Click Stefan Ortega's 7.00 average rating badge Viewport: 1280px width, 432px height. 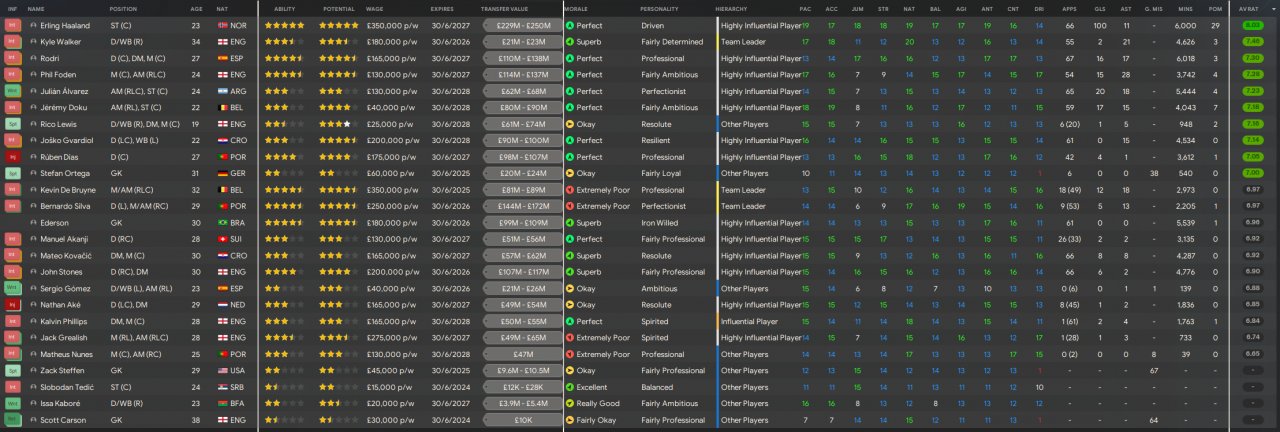(1252, 173)
